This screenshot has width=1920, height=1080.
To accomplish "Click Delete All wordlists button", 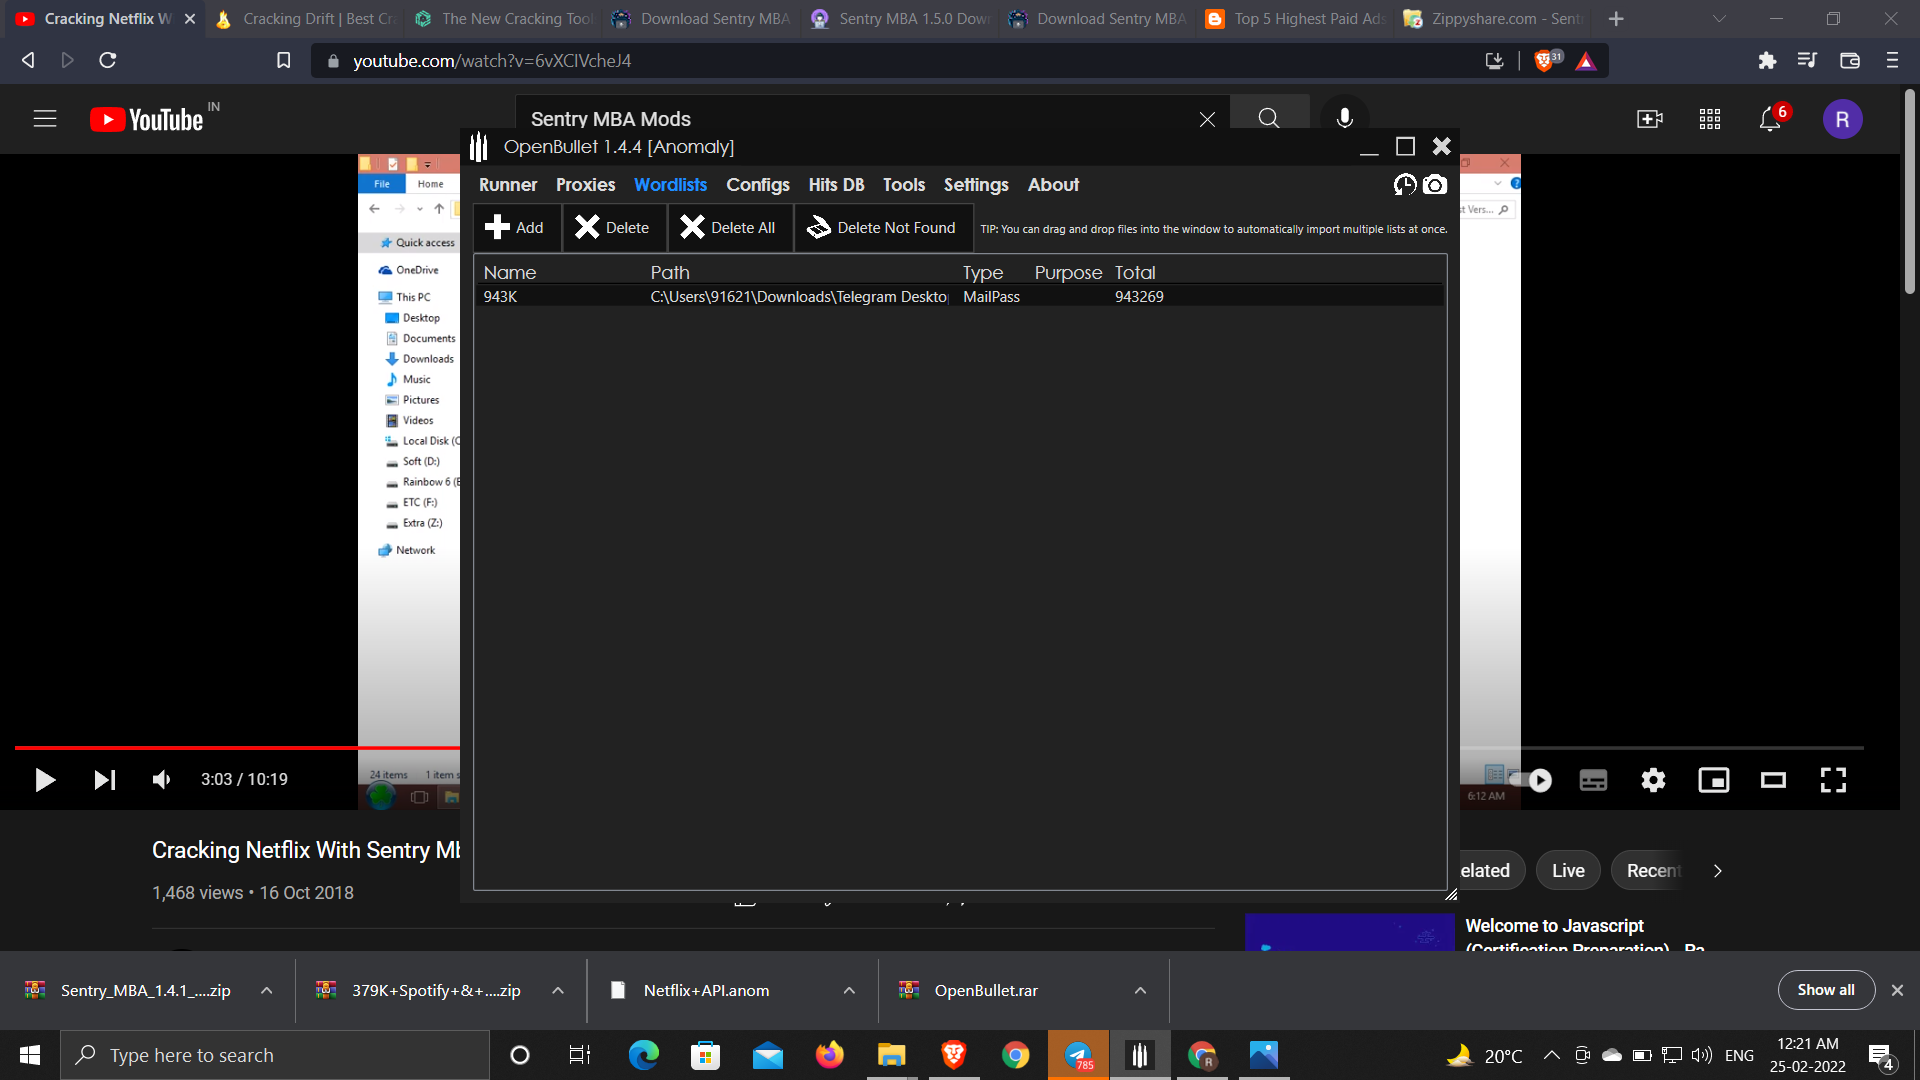I will point(729,228).
